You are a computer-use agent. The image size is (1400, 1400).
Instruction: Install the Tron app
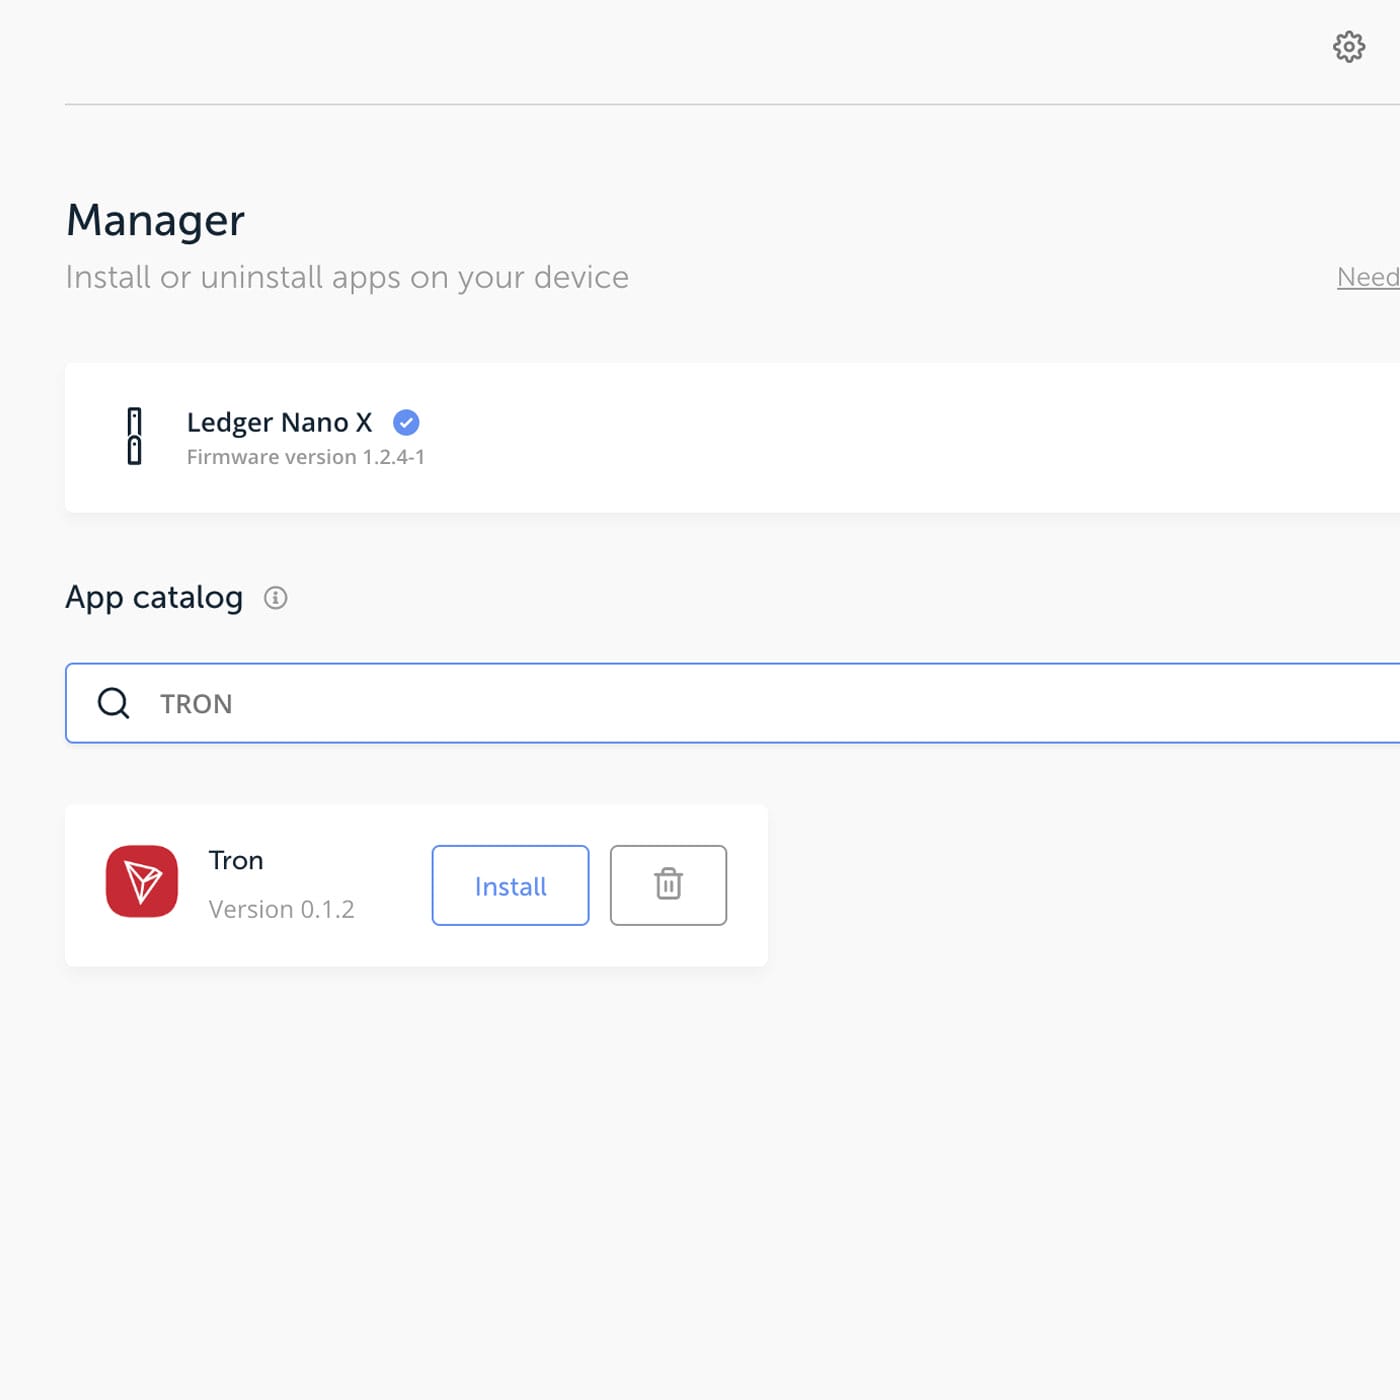510,885
